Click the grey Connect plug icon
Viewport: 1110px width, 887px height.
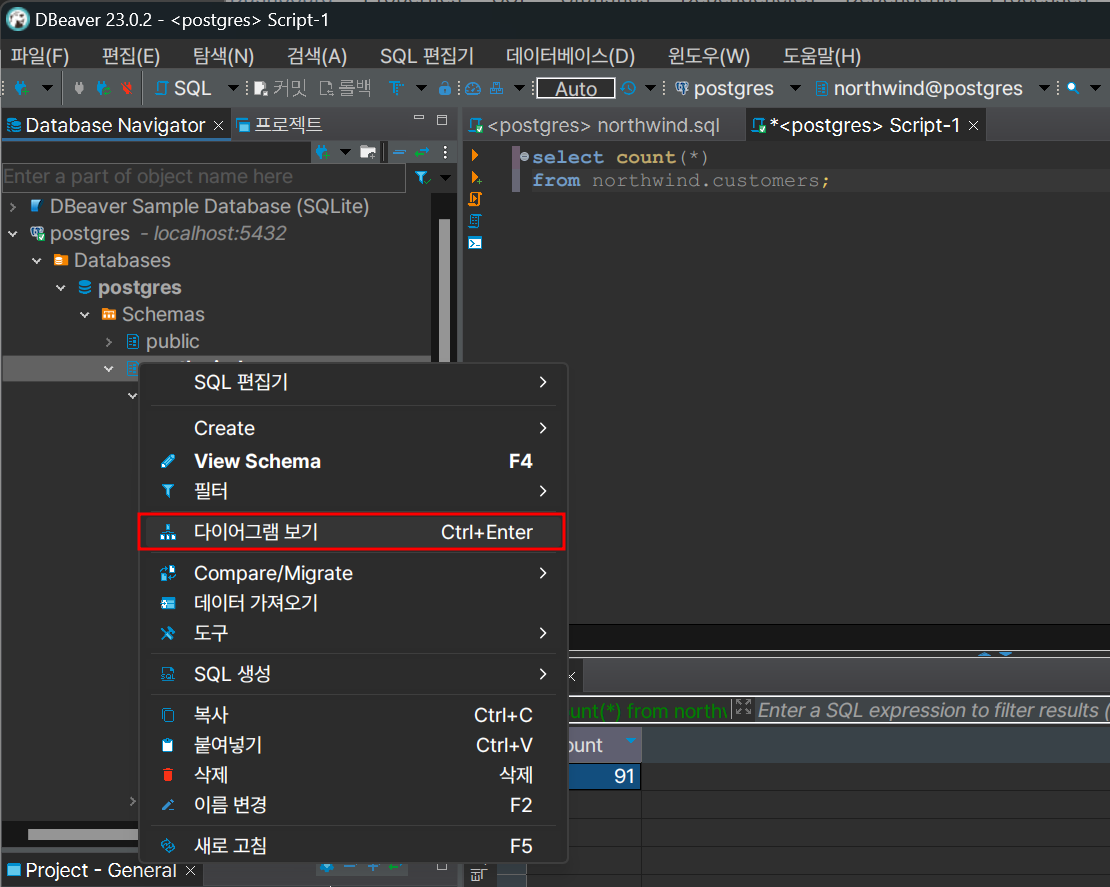pyautogui.click(x=79, y=88)
